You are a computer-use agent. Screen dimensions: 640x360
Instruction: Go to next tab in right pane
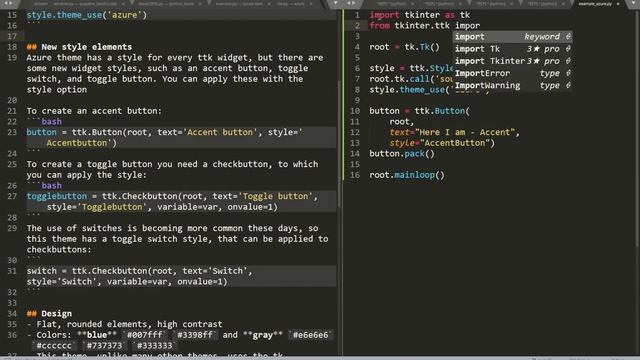click(354, 3)
